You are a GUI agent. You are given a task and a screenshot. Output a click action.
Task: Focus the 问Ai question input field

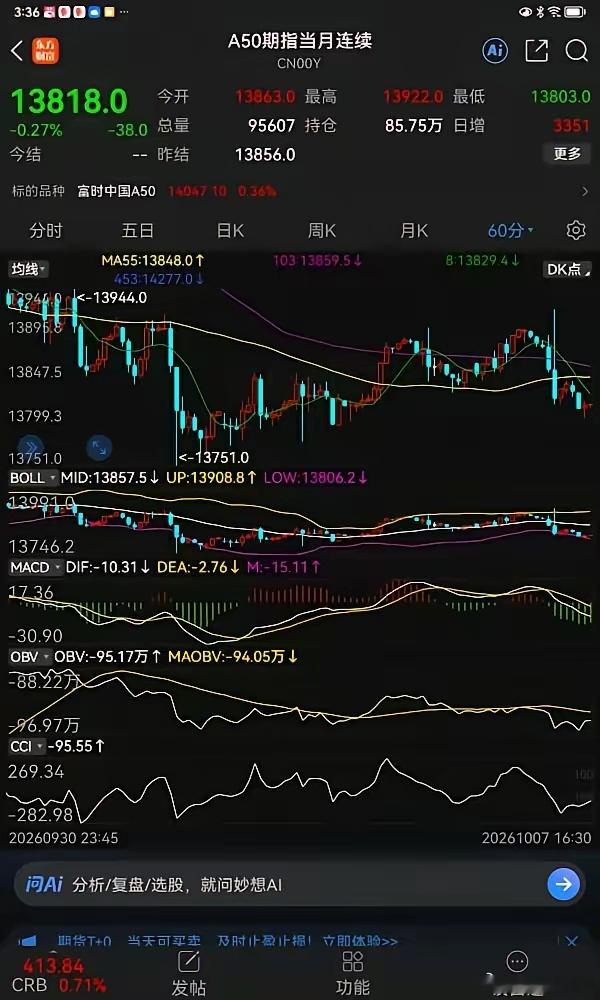point(300,885)
